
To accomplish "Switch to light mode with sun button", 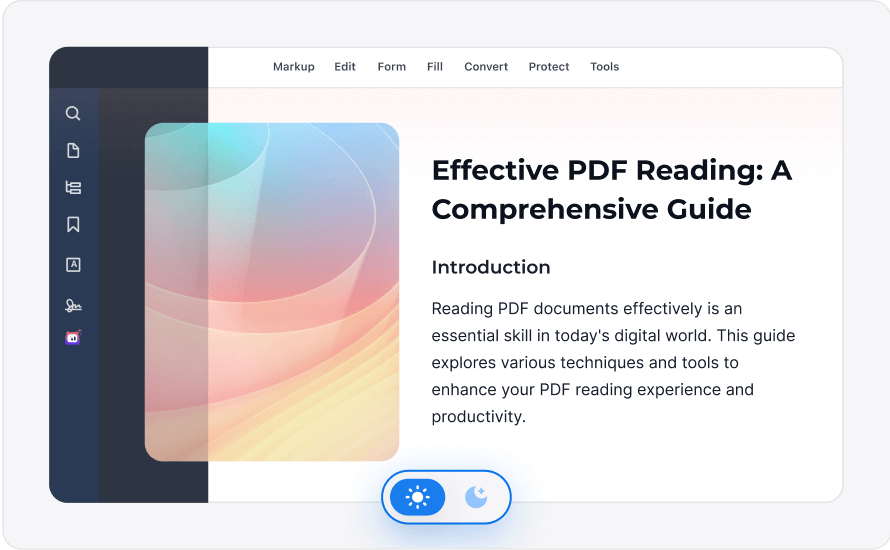I will pyautogui.click(x=418, y=497).
